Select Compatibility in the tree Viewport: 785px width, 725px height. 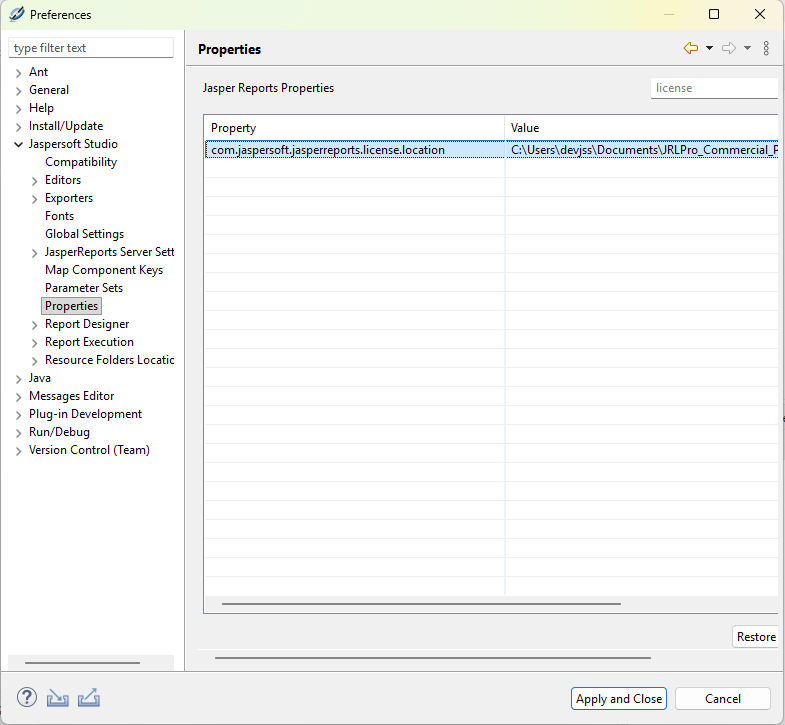(x=81, y=162)
